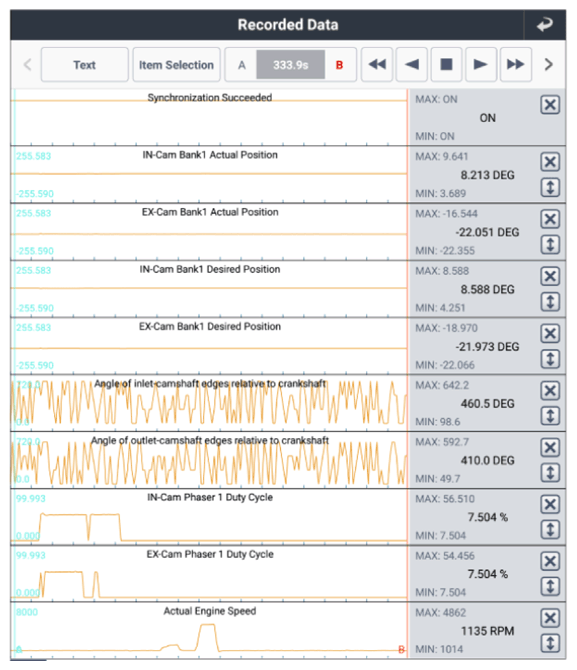This screenshot has height=670, width=577.
Task: Remove the Synchronization Succeeded graph
Action: click(550, 105)
